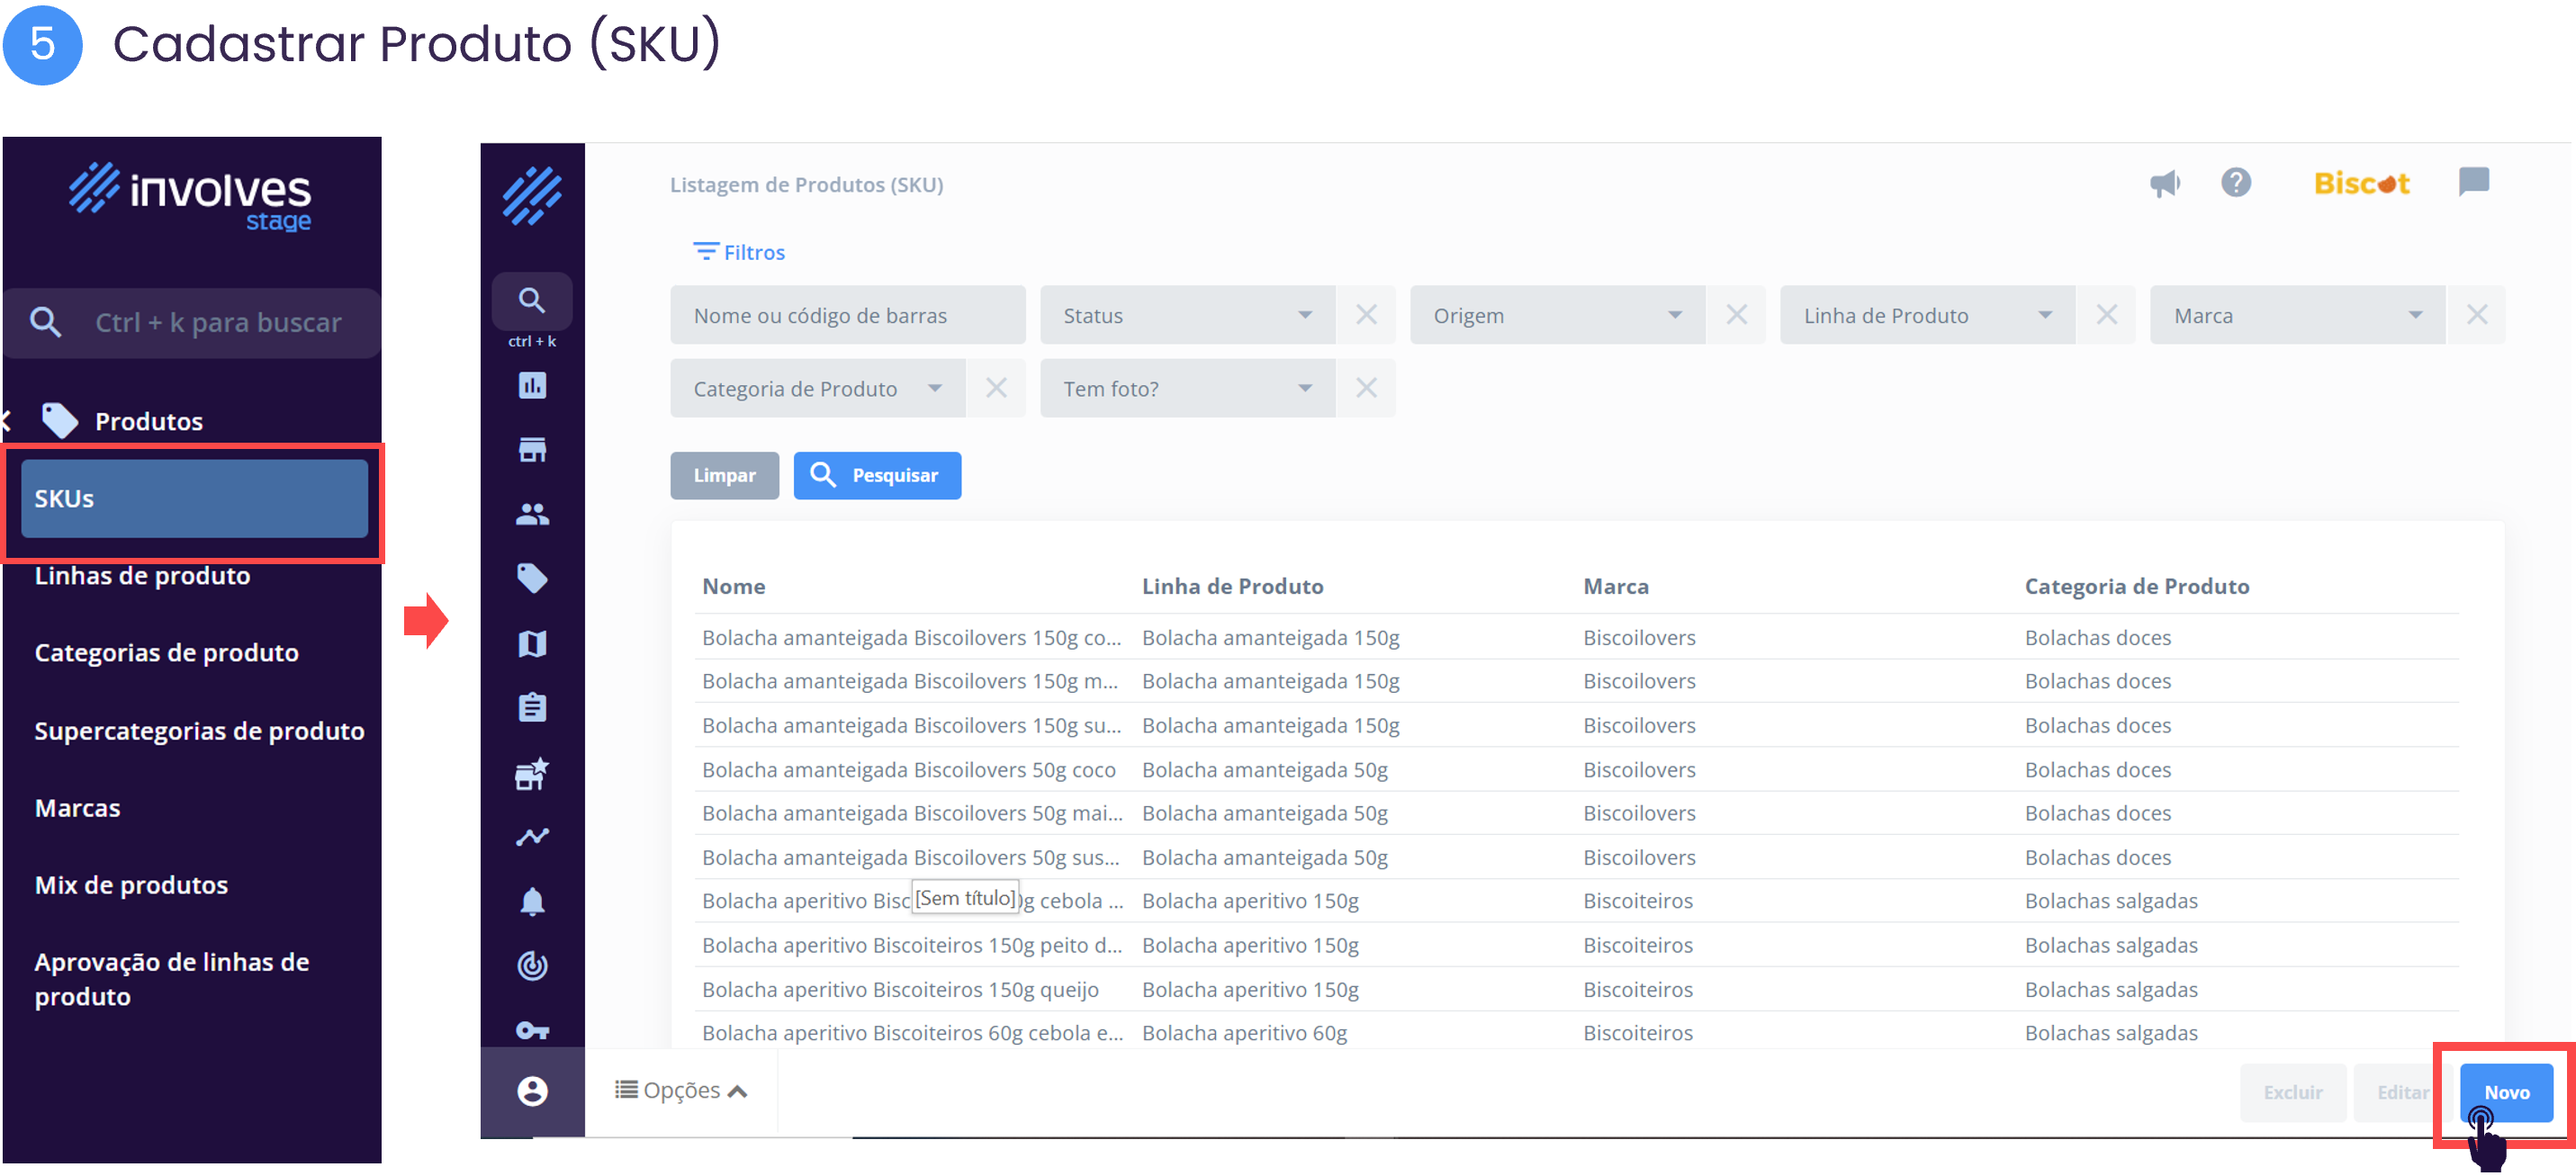
Task: Select row Bolacha aperitivo Biscoiteiros 60g cebola
Action: coord(1576,1032)
